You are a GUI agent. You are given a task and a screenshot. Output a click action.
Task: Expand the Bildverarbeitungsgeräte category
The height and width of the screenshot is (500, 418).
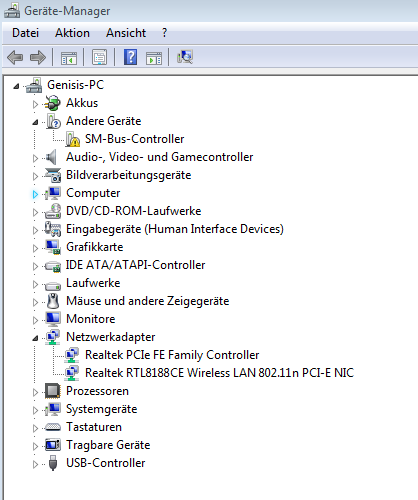35,176
